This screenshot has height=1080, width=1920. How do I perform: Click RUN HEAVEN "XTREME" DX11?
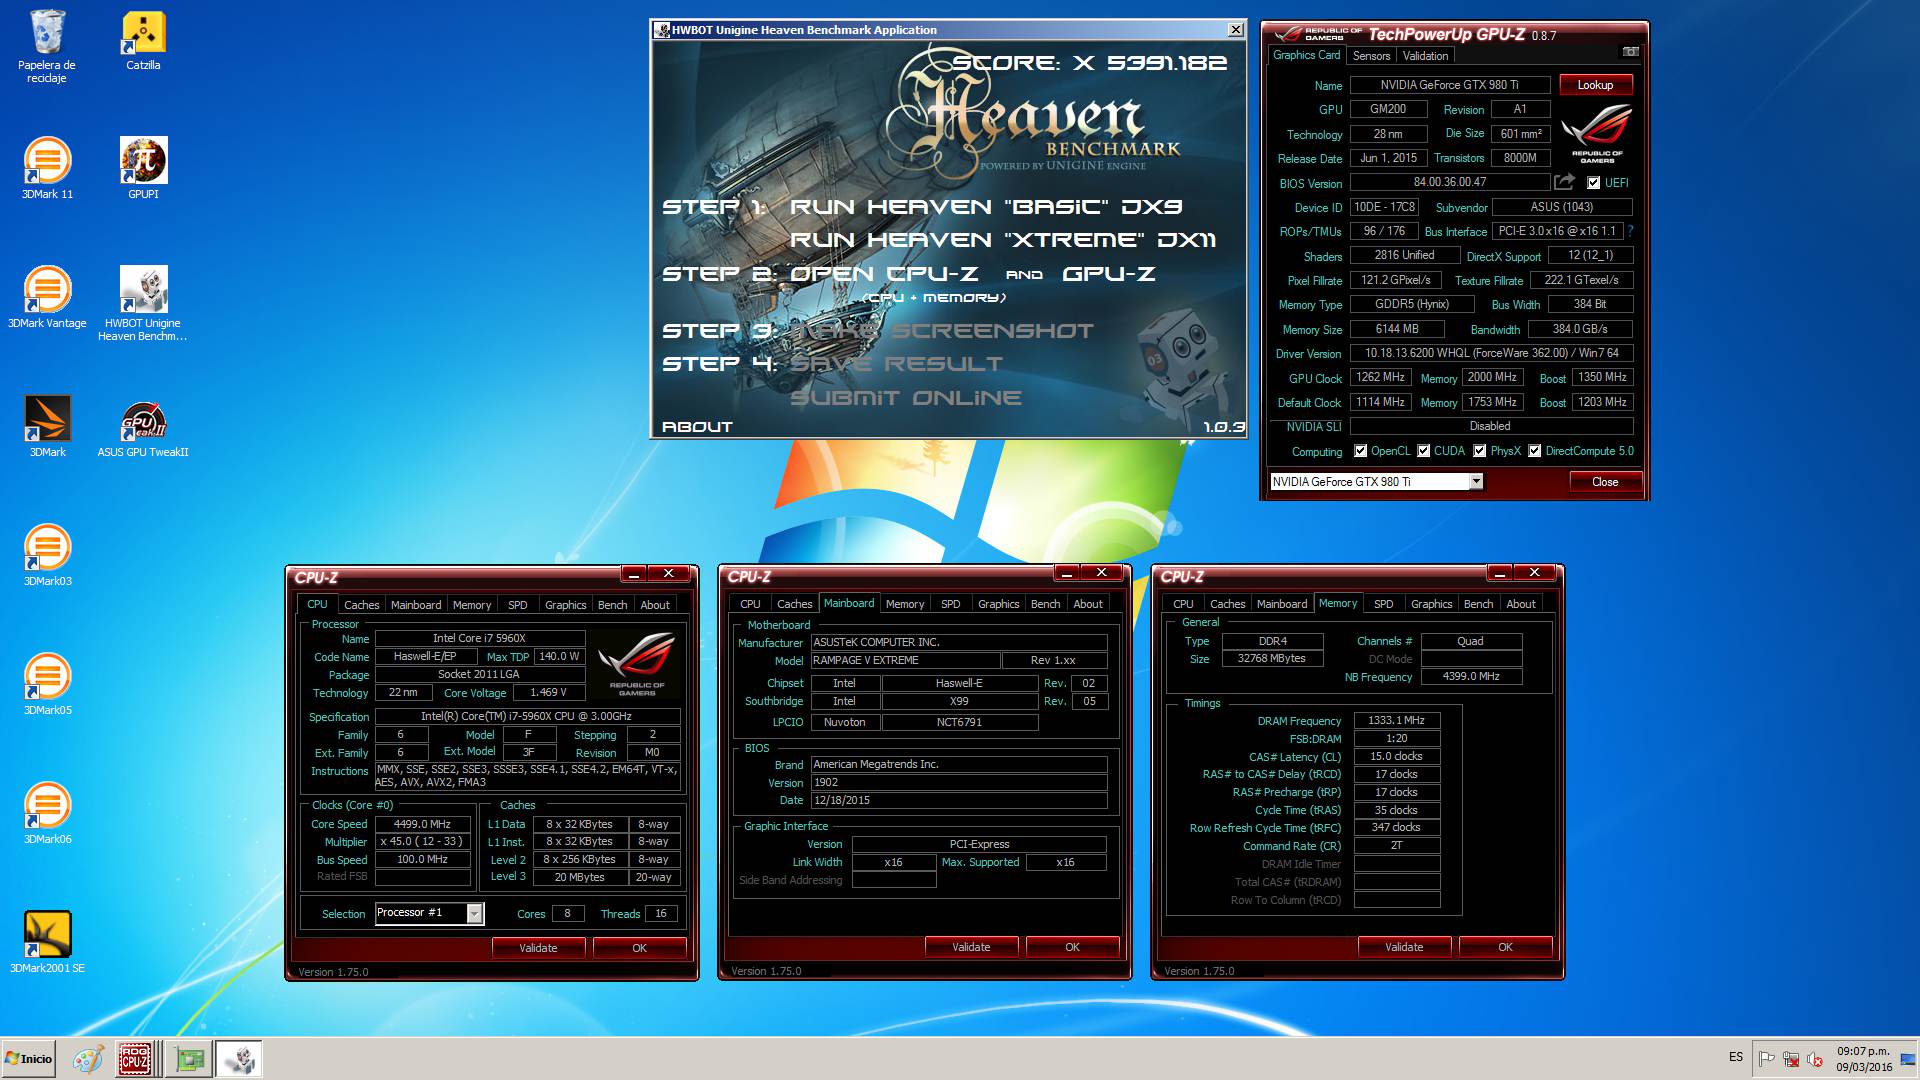[1003, 240]
